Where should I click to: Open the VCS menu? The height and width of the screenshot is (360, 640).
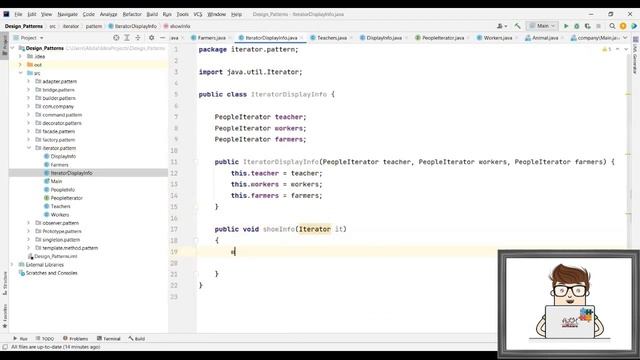(198, 14)
